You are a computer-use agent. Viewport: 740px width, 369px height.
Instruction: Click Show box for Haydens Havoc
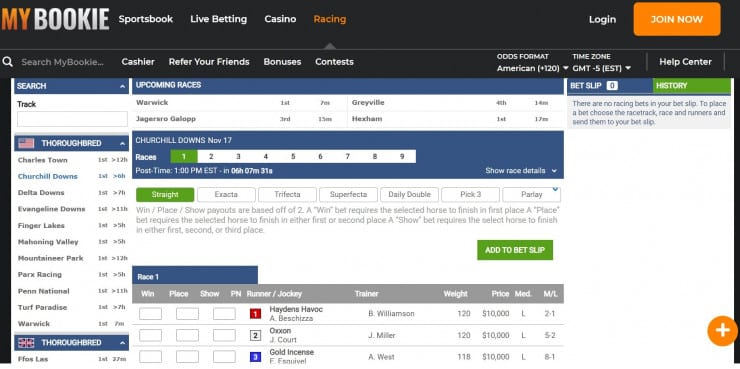coord(224,314)
